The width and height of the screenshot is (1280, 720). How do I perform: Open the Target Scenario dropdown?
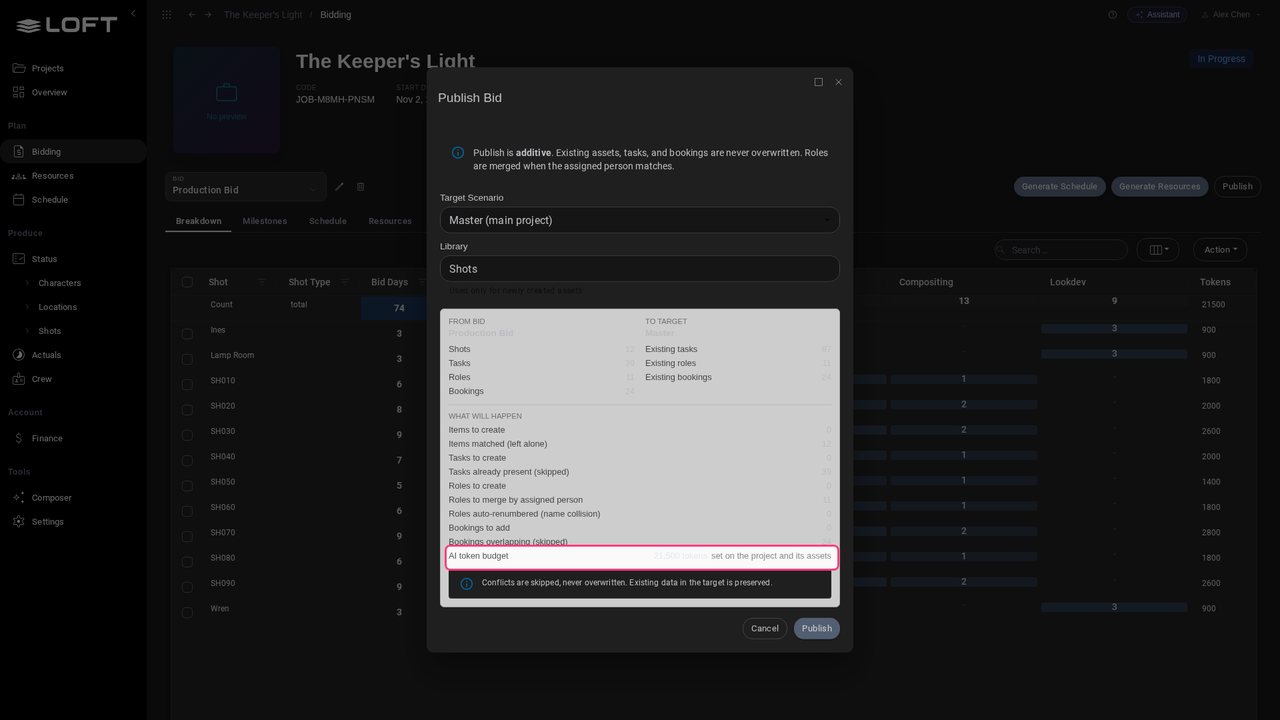pyautogui.click(x=640, y=220)
